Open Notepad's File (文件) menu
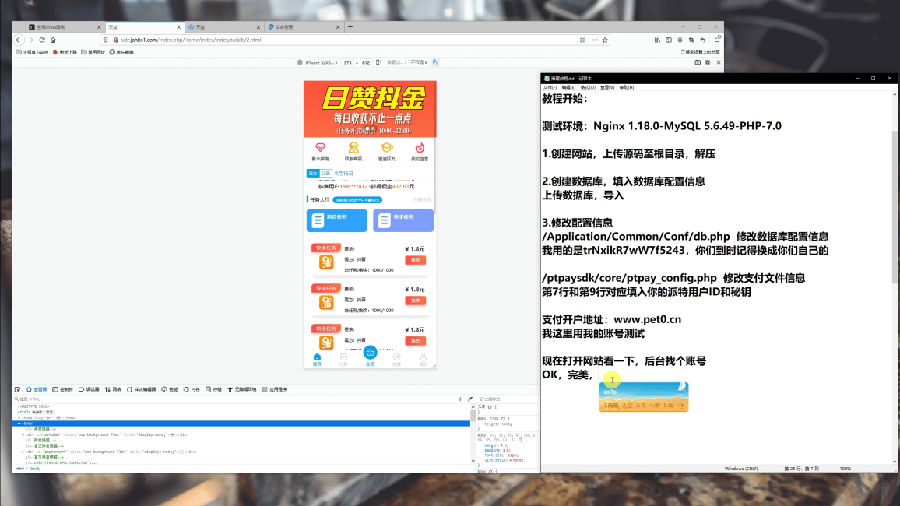The height and width of the screenshot is (506, 900). tap(550, 88)
